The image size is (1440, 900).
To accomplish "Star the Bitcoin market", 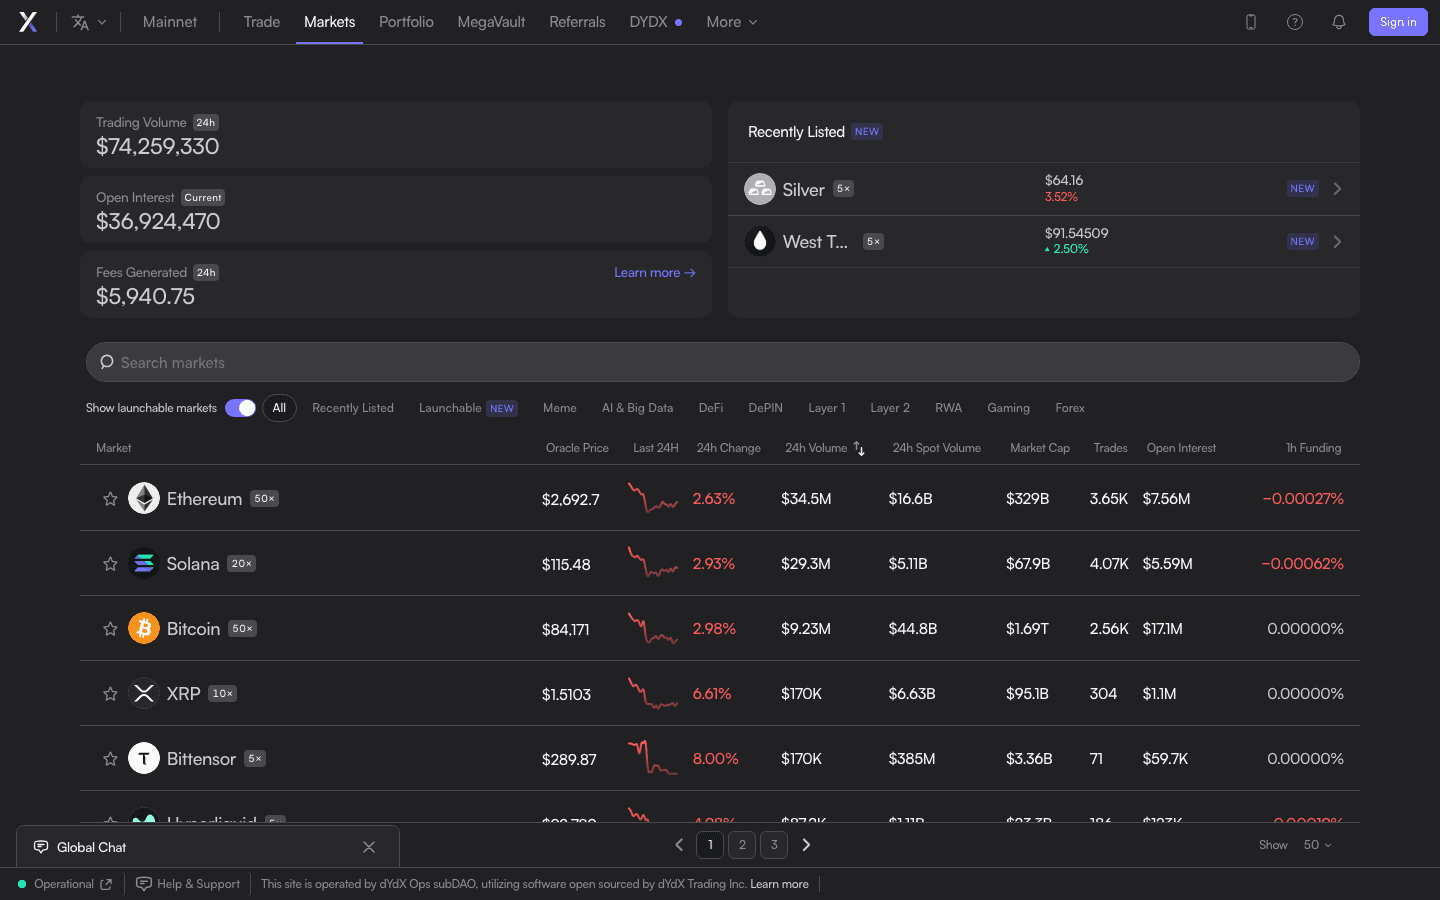I will 110,629.
